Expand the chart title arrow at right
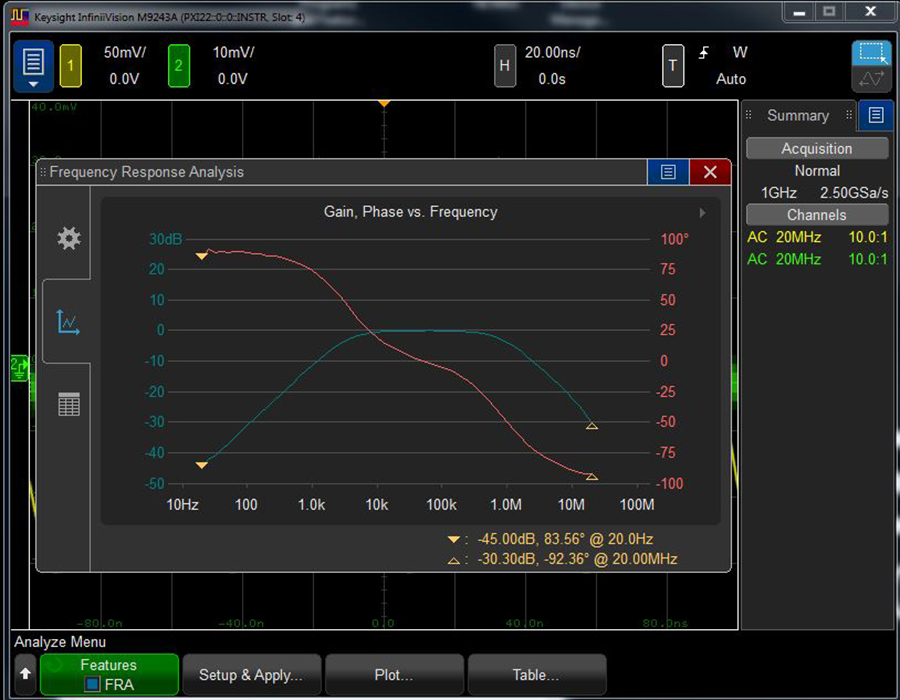Image resolution: width=900 pixels, height=700 pixels. (703, 213)
